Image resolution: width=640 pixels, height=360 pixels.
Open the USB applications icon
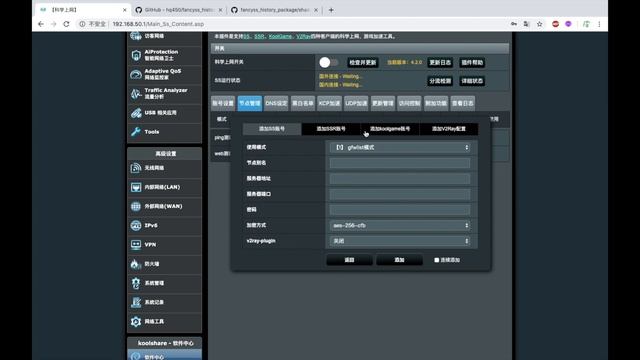coord(136,113)
